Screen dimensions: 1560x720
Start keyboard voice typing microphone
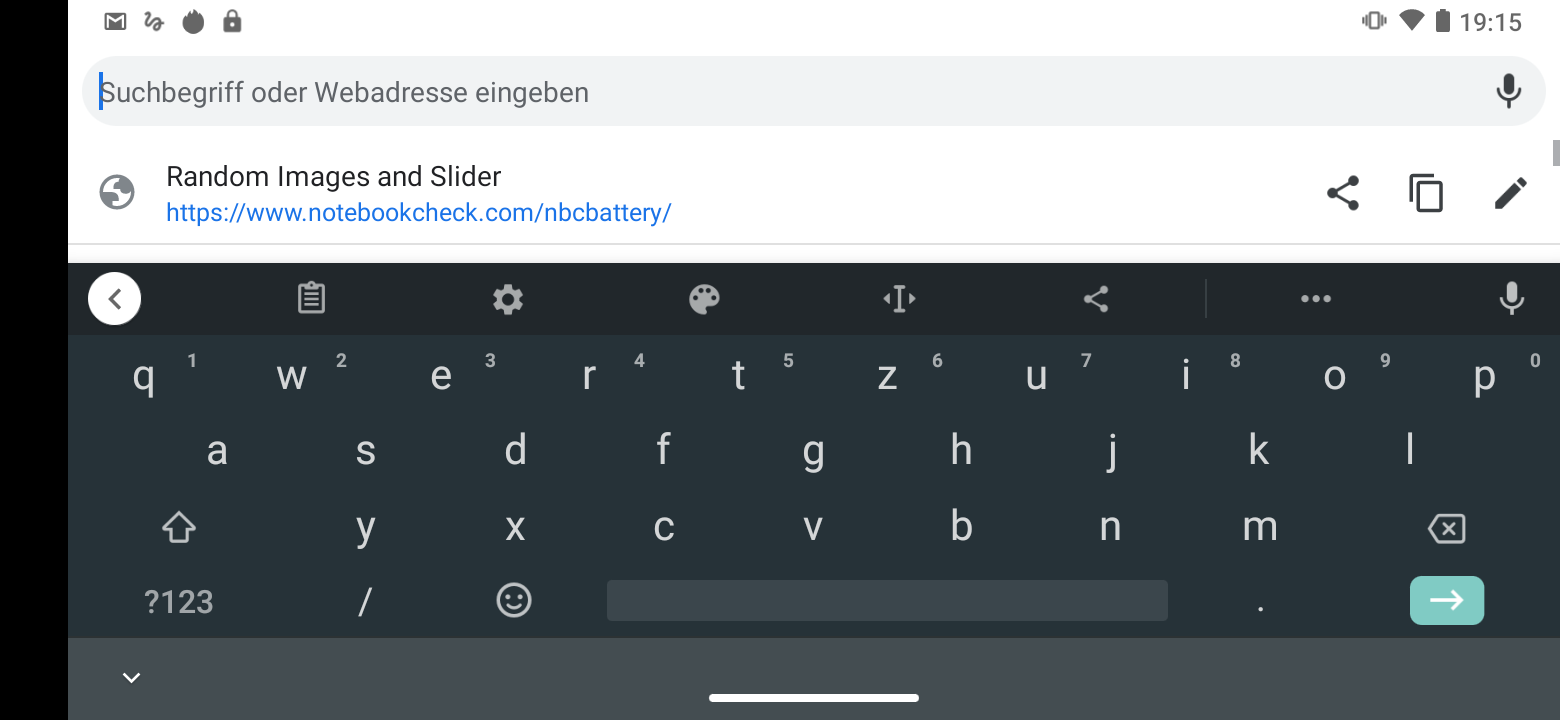pos(1511,298)
